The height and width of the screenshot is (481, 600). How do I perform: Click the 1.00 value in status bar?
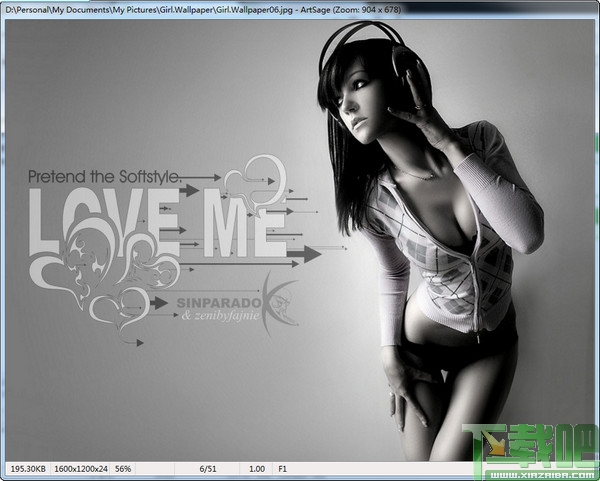coord(257,469)
